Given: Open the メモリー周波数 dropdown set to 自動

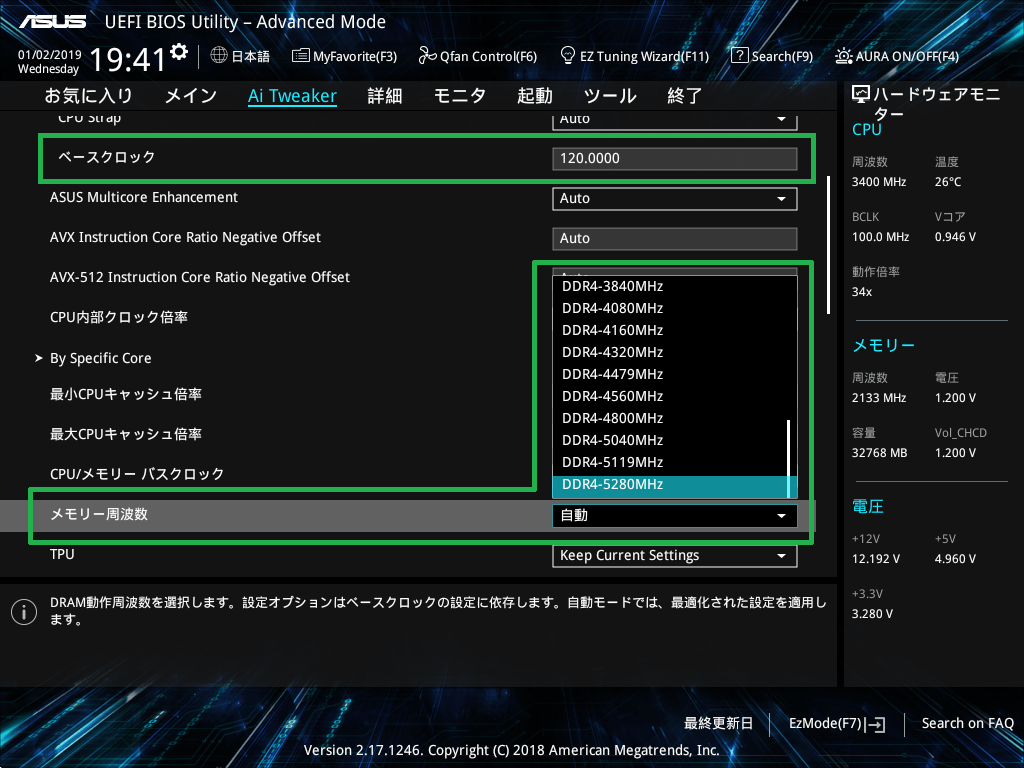Looking at the screenshot, I should (x=674, y=515).
